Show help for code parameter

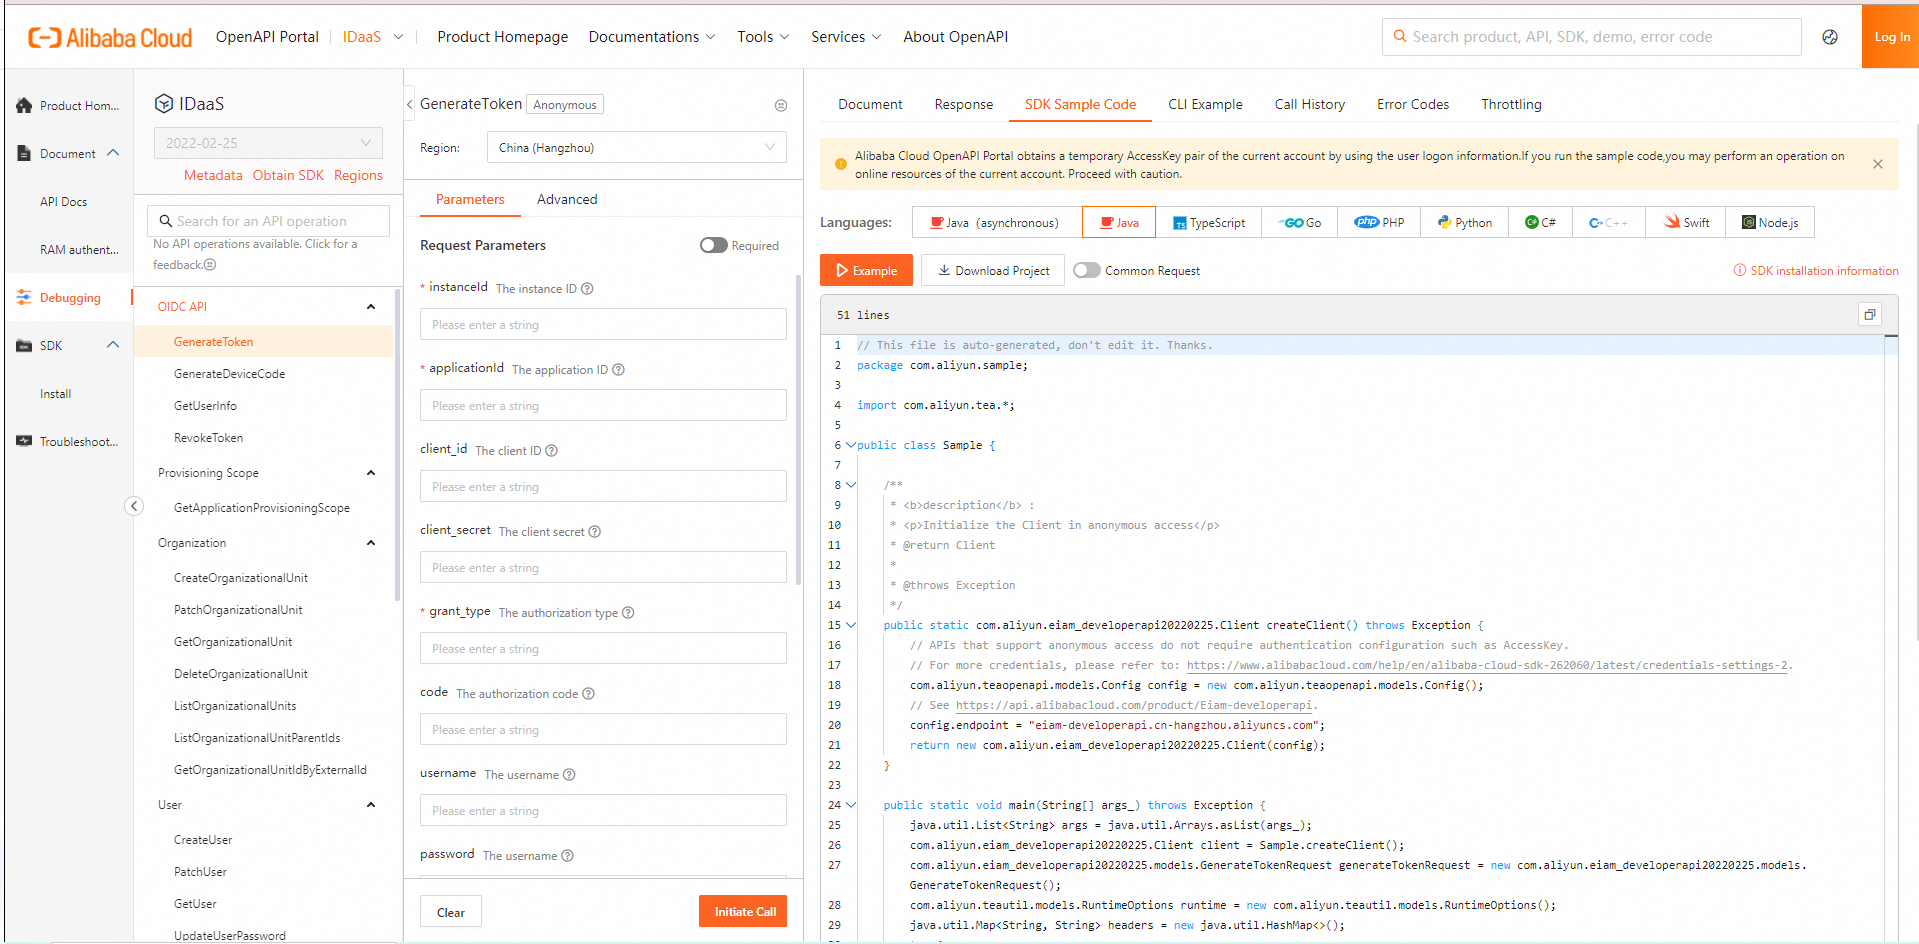[x=588, y=694]
